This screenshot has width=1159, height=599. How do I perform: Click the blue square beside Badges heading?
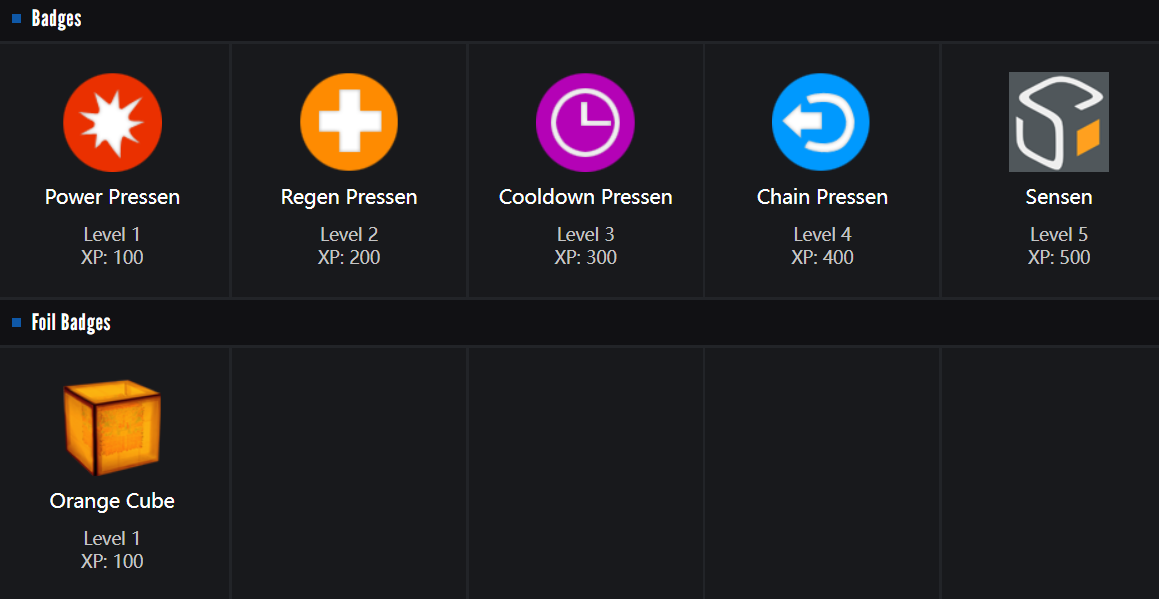coord(16,19)
